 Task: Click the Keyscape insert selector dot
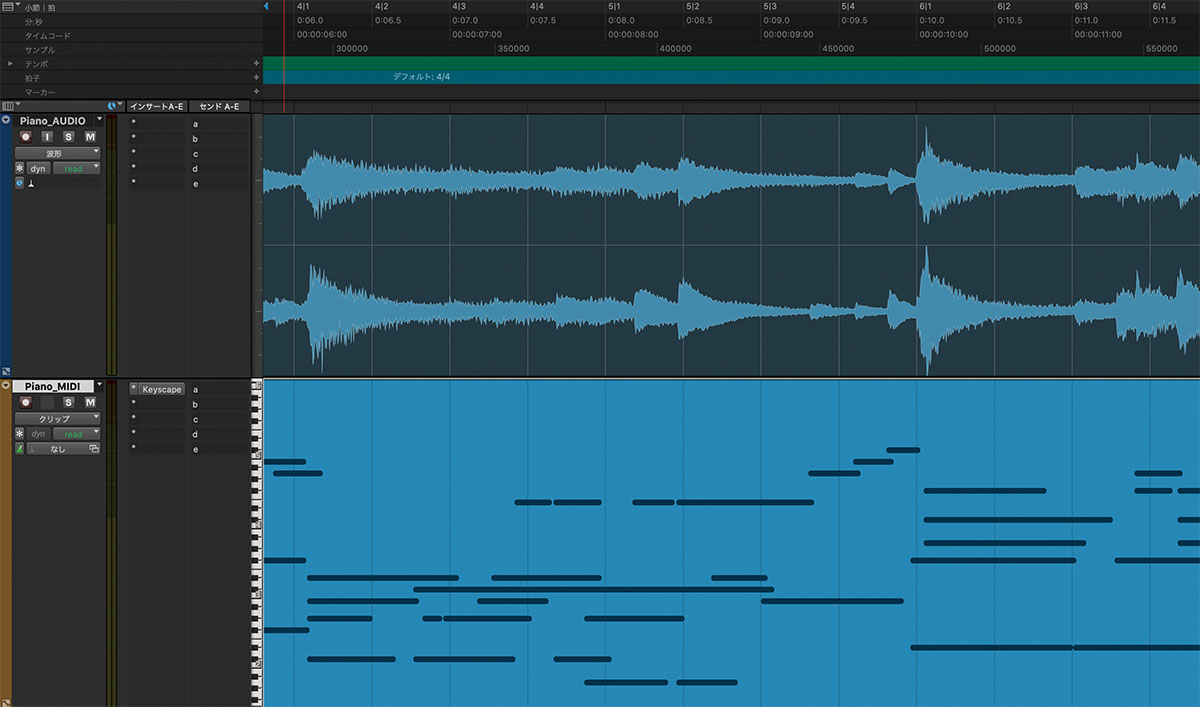[133, 389]
